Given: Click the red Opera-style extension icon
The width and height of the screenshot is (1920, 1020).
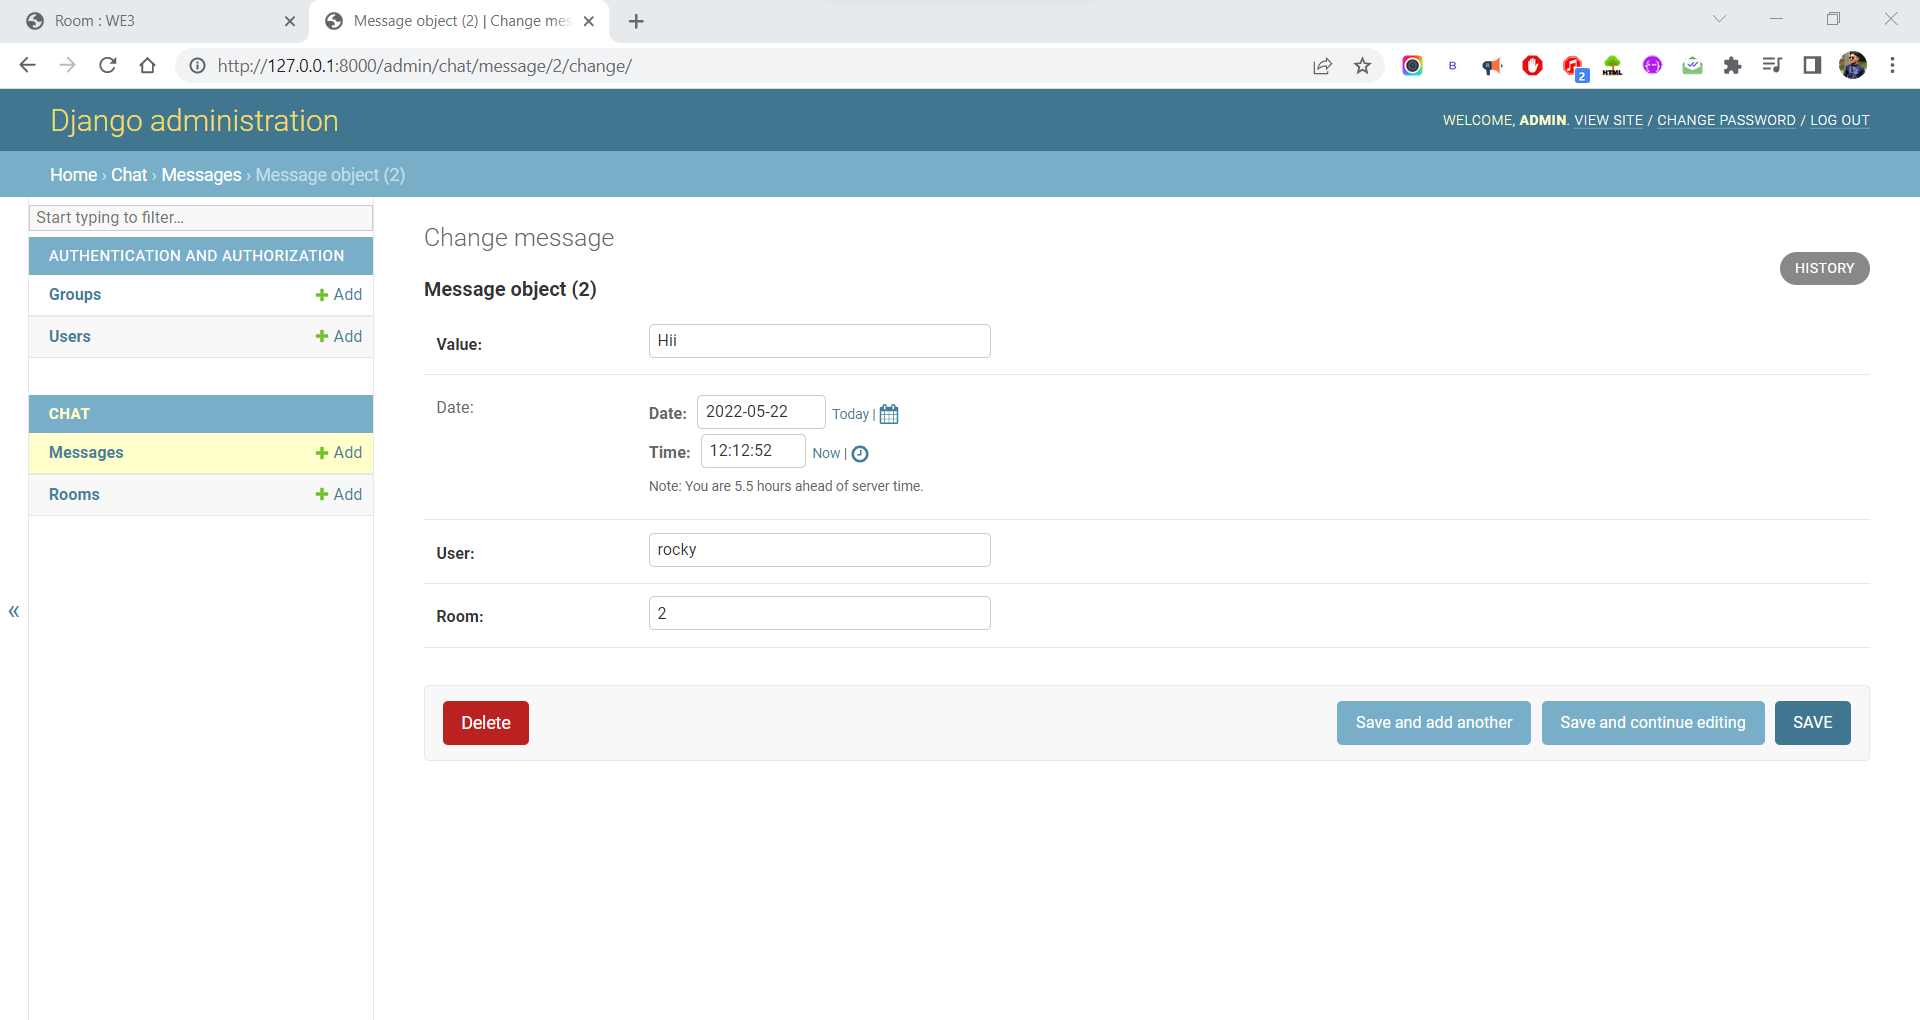Looking at the screenshot, I should coord(1532,66).
